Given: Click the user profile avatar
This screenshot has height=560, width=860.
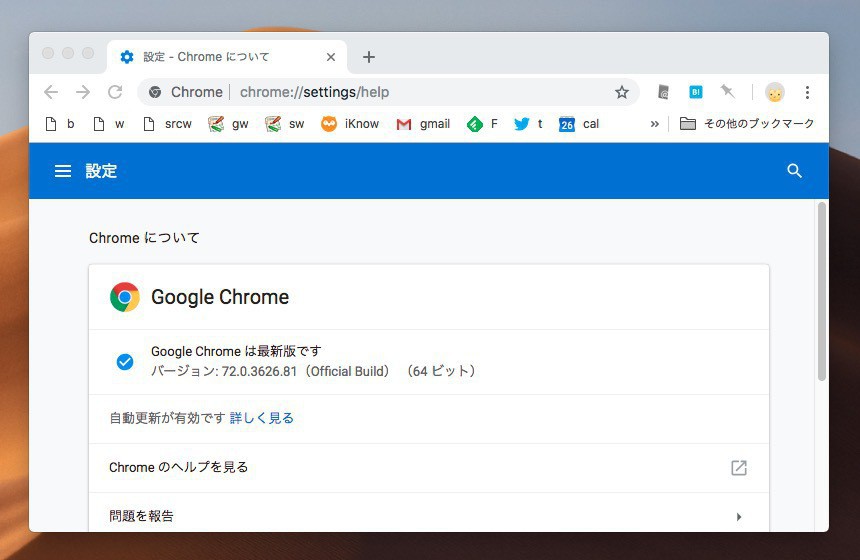Looking at the screenshot, I should click(775, 92).
